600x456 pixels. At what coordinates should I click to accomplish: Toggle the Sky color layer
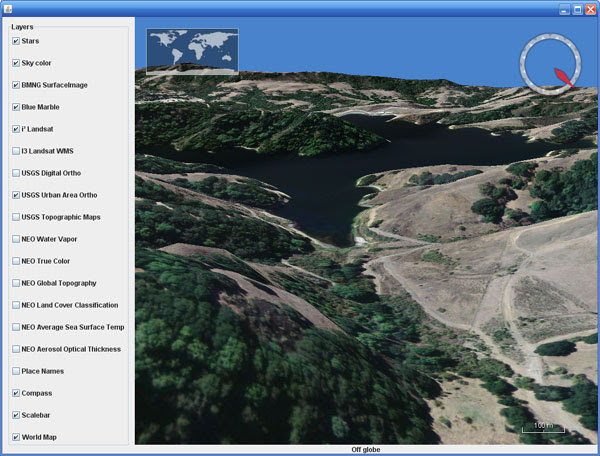pyautogui.click(x=16, y=63)
